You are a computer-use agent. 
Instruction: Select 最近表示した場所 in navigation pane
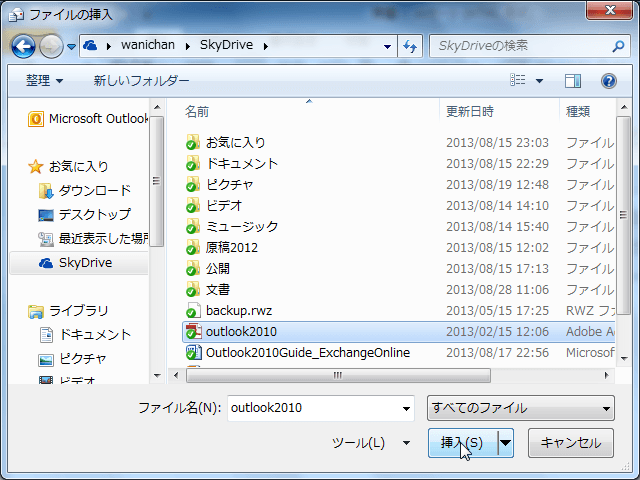(93, 239)
